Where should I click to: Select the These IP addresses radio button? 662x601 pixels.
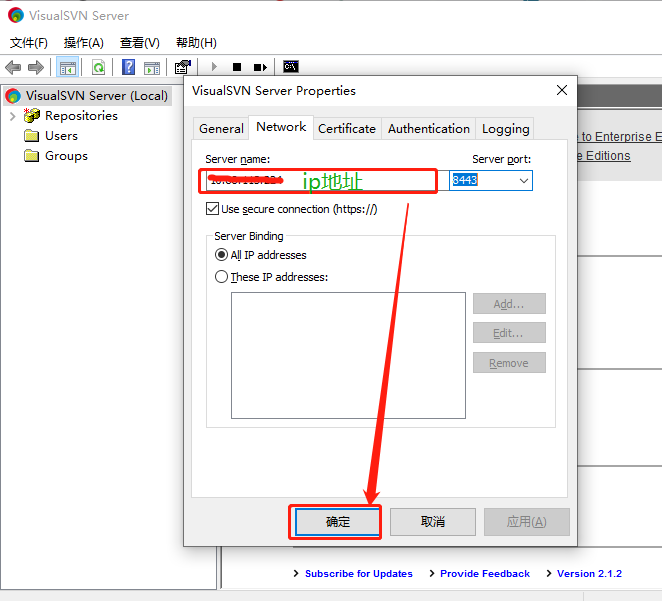tap(221, 277)
